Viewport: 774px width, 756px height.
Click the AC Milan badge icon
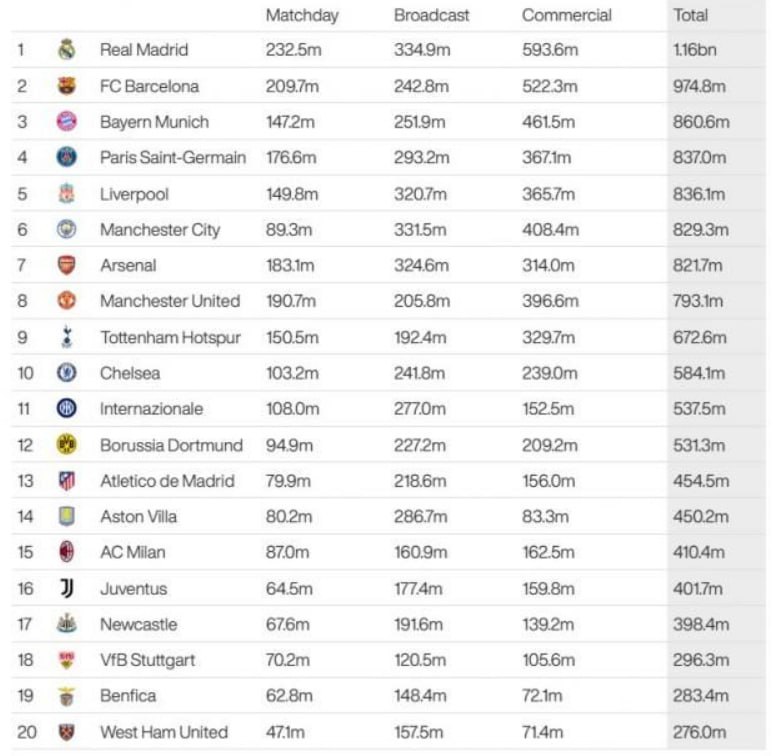66,552
